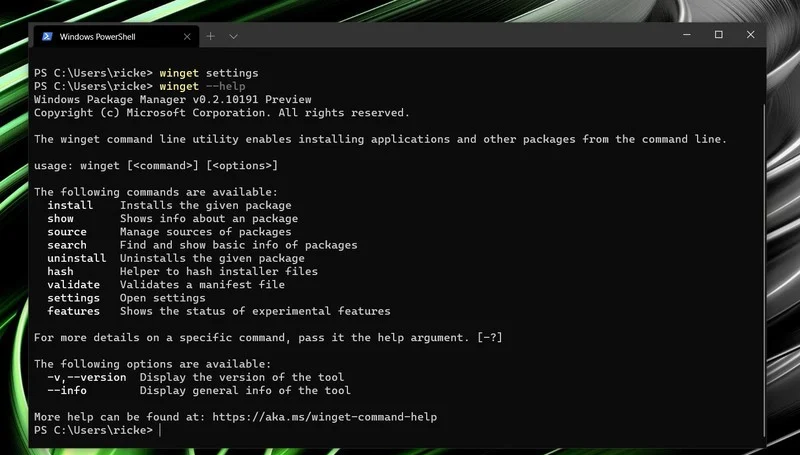Click the '-v,--version' option text
The height and width of the screenshot is (455, 800).
(87, 377)
